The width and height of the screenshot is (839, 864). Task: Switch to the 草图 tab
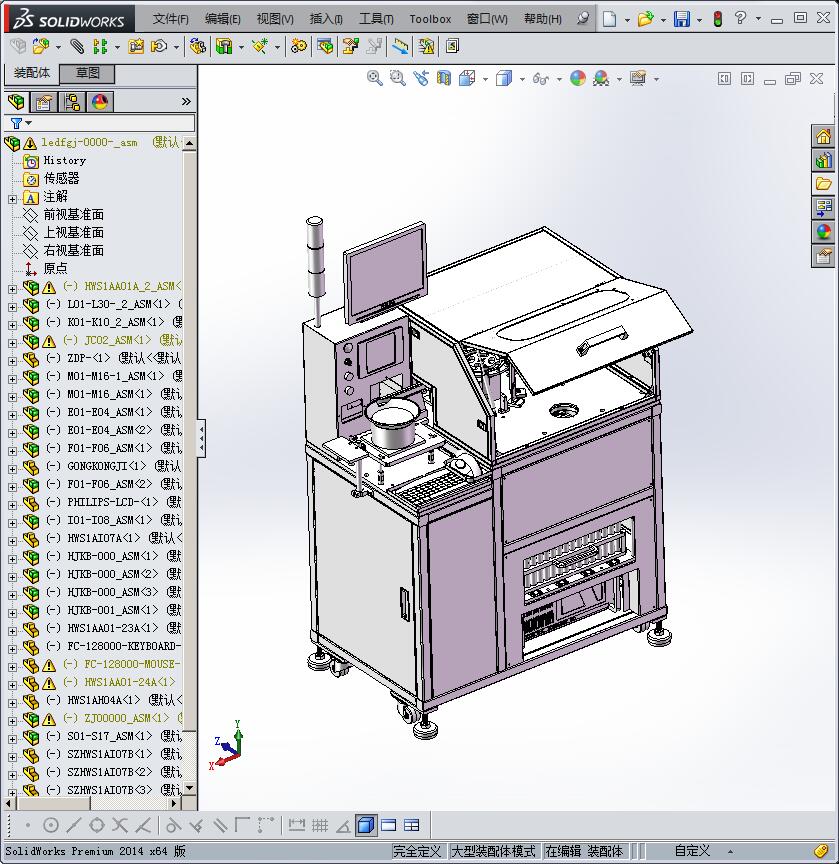(x=87, y=73)
